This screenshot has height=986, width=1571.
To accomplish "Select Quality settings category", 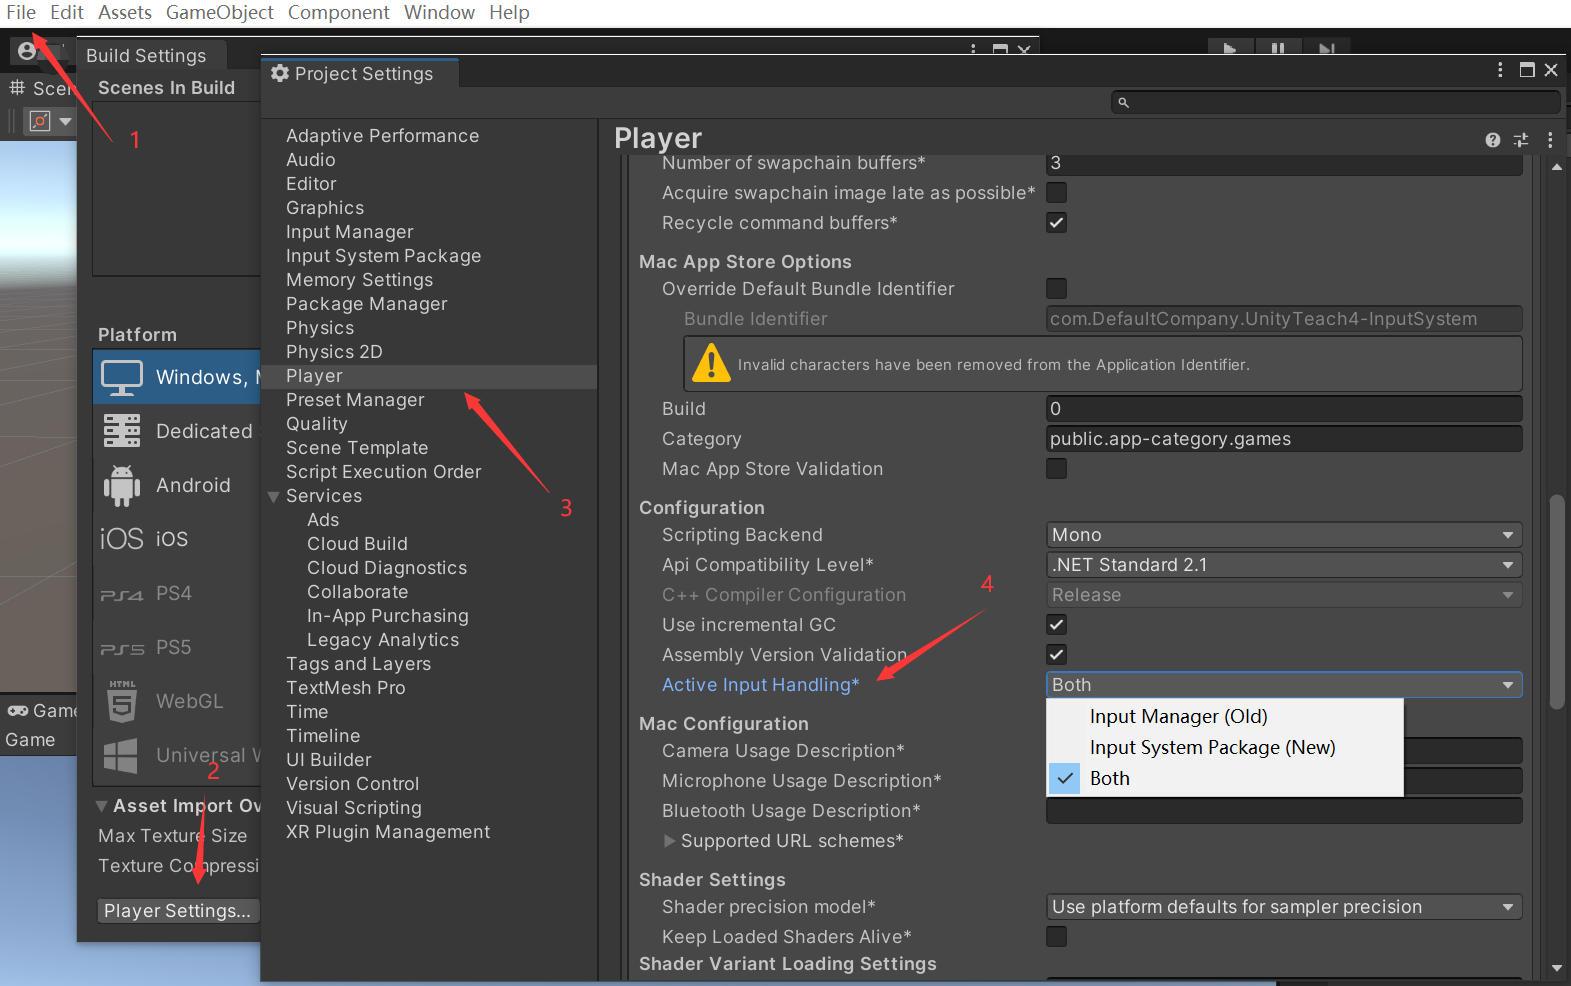I will [316, 424].
